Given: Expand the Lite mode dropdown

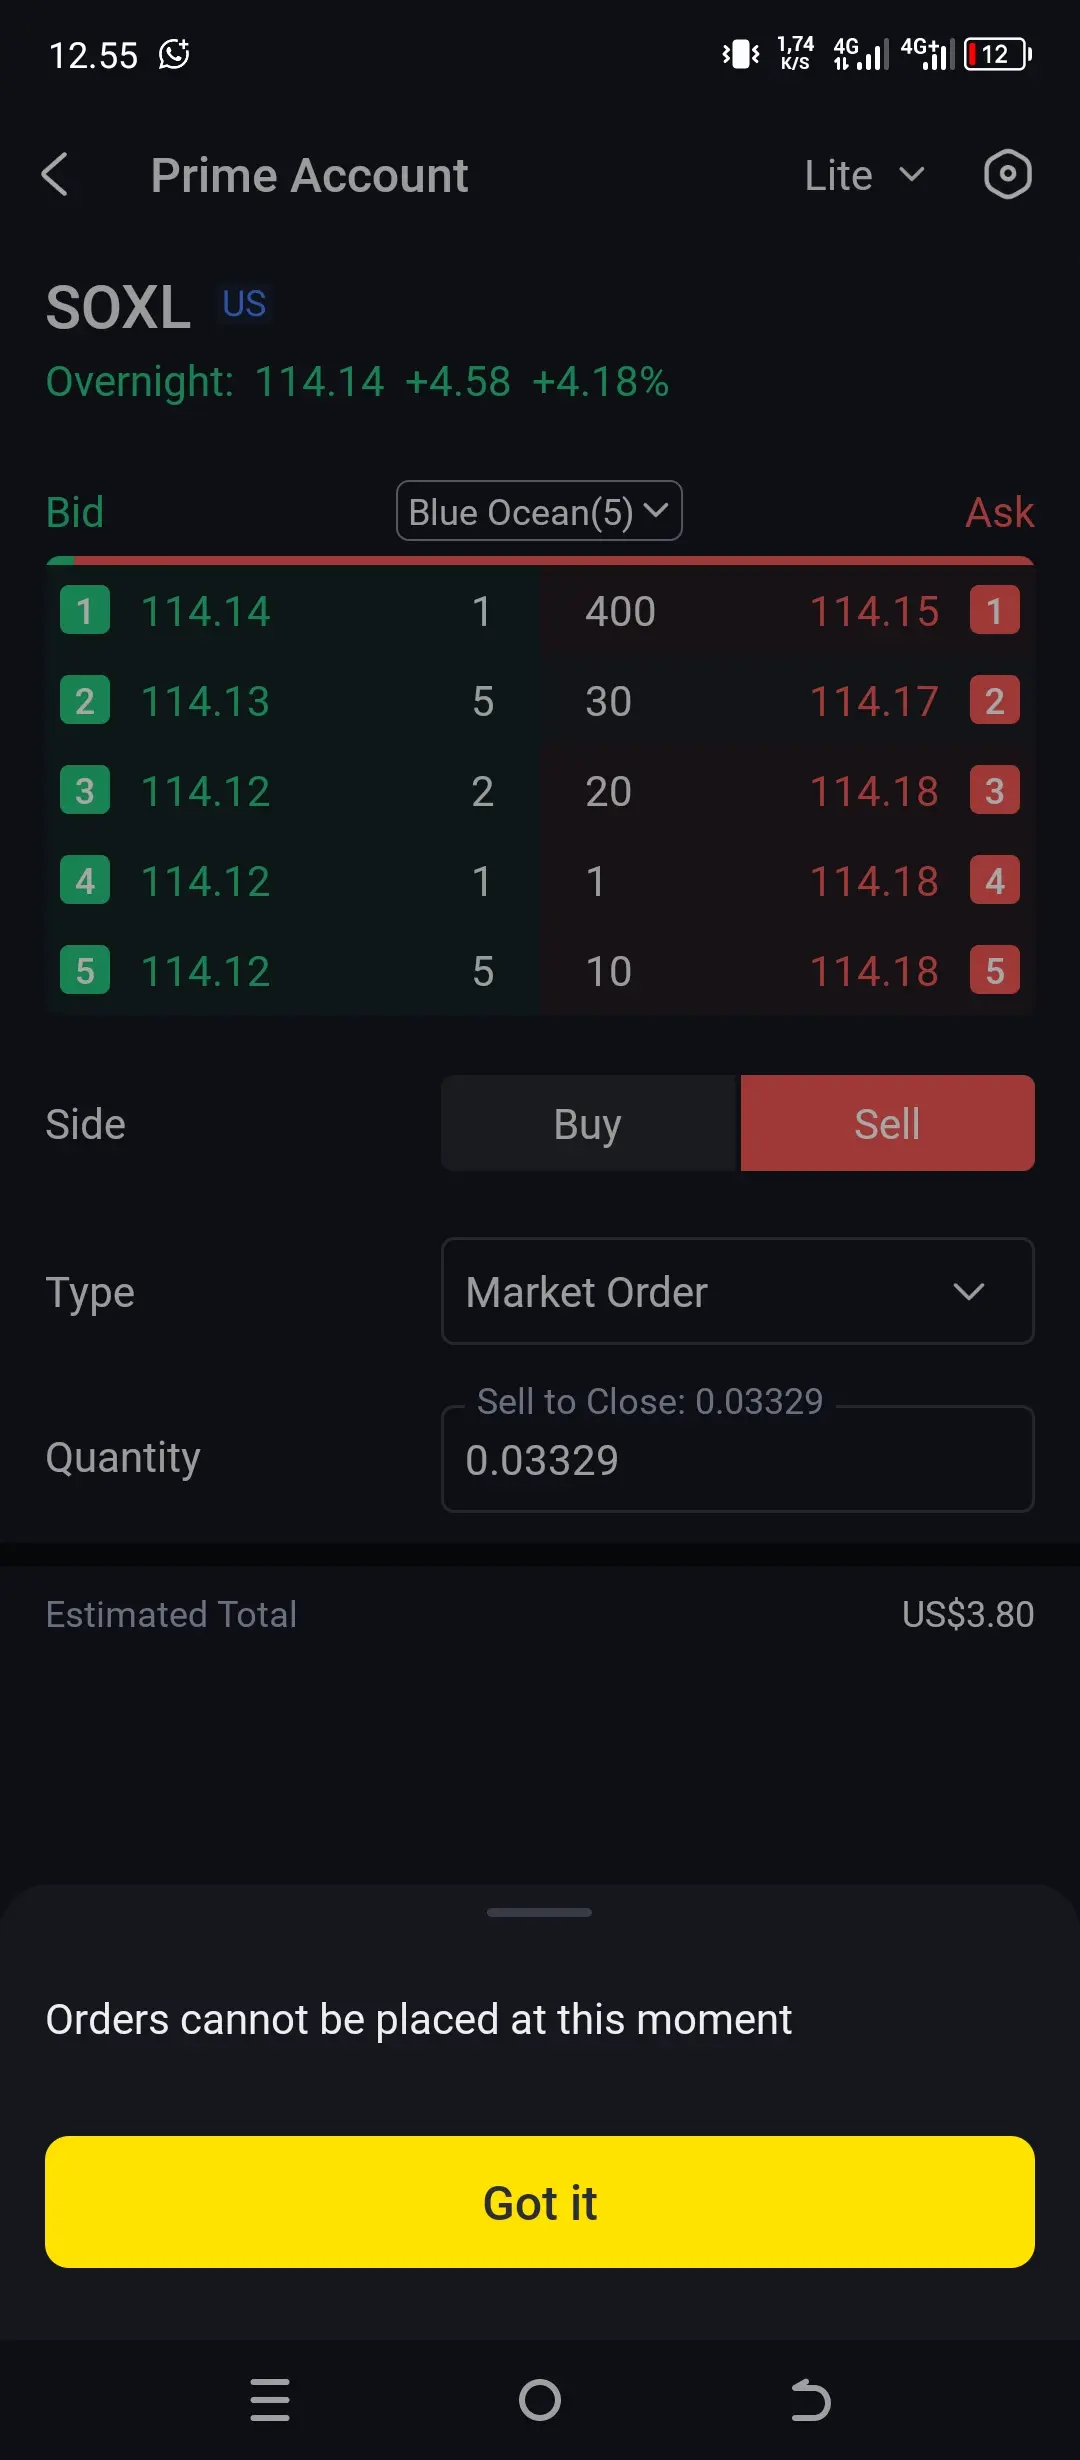Looking at the screenshot, I should (864, 176).
